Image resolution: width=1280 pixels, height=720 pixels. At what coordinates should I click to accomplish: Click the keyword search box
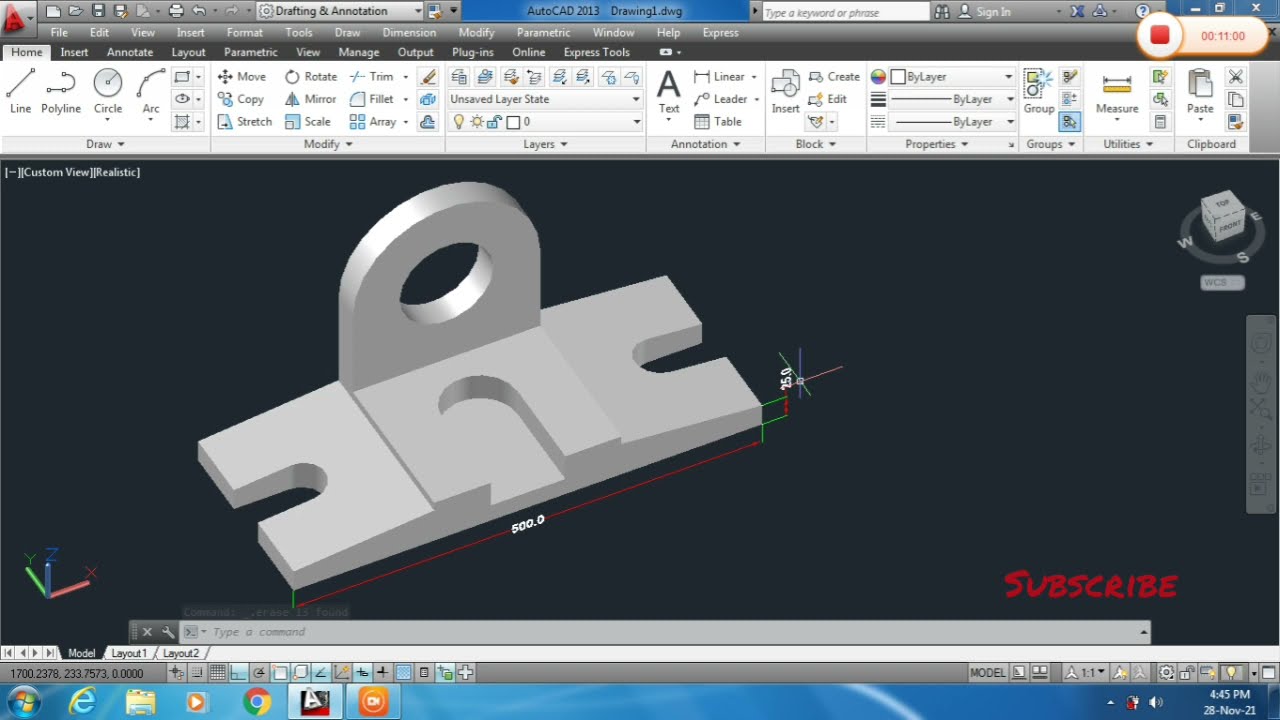coord(845,12)
